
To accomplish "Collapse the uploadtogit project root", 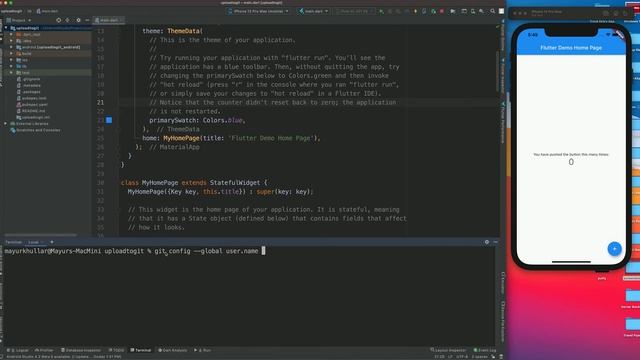I will coord(6,28).
